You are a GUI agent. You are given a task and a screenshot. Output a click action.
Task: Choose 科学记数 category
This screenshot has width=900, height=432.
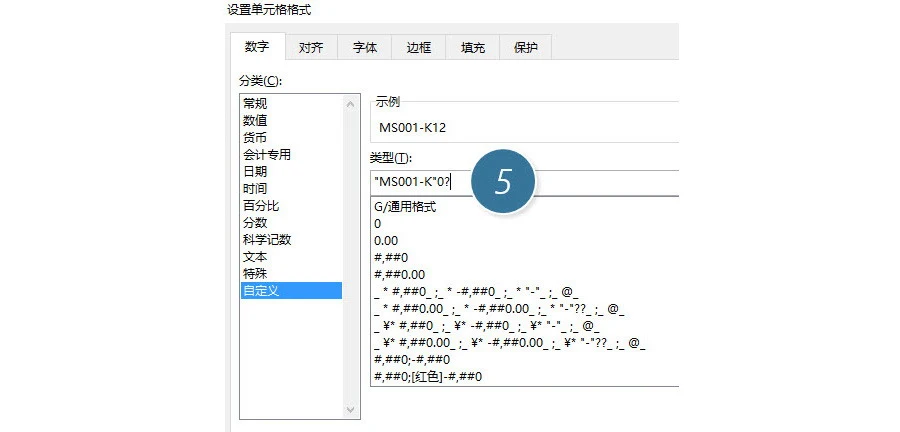coord(292,240)
